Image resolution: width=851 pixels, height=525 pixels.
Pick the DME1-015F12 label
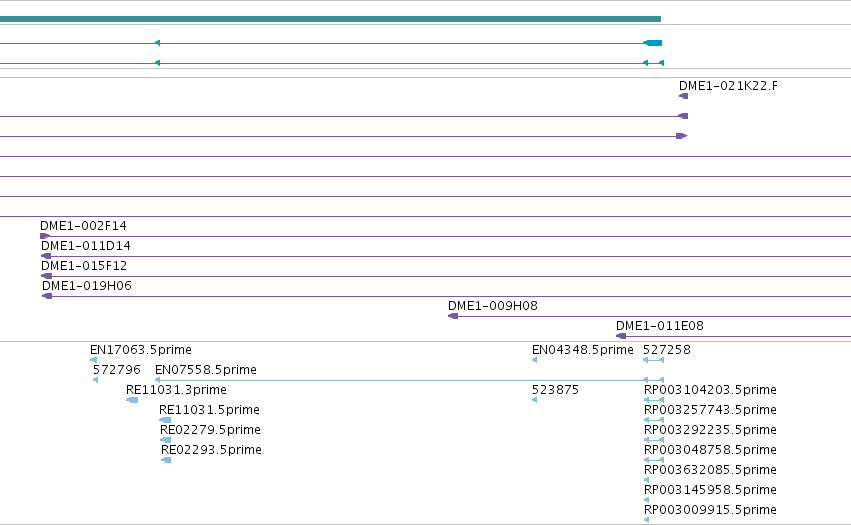tap(84, 265)
